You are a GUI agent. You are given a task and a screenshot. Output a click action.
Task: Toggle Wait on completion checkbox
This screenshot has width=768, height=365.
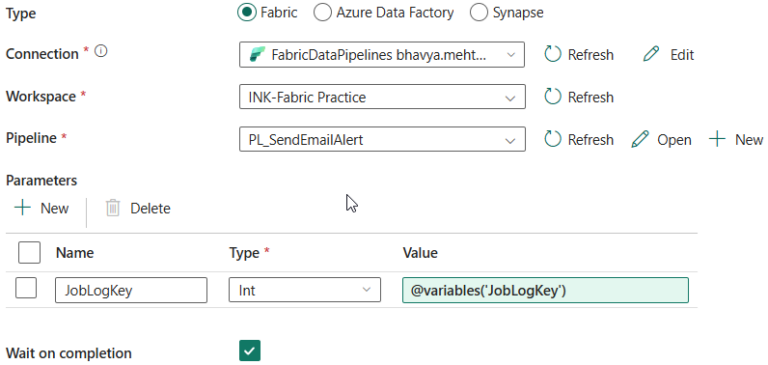click(x=250, y=351)
